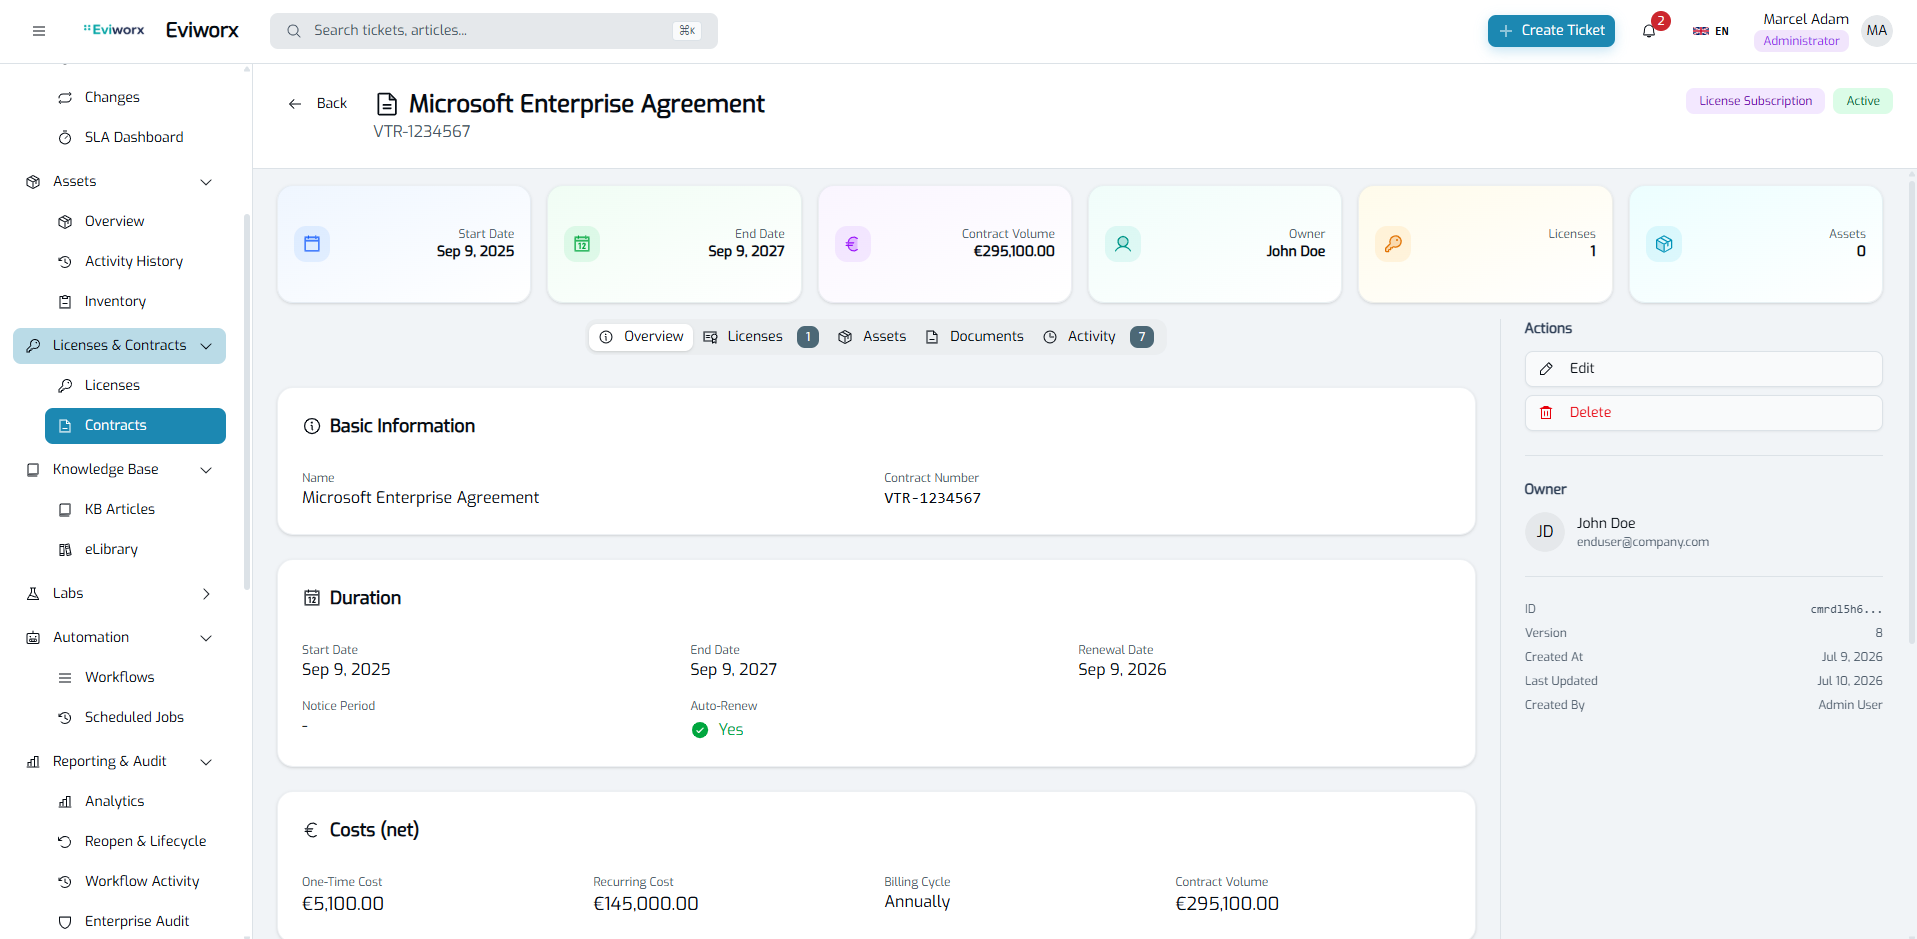
Task: Click the Edit action button
Action: click(x=1703, y=369)
